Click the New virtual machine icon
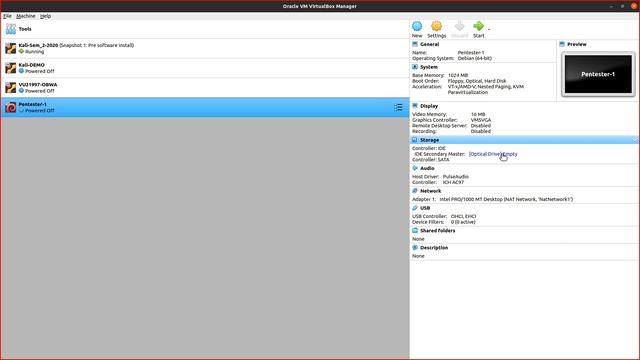This screenshot has height=360, width=640. pyautogui.click(x=417, y=27)
